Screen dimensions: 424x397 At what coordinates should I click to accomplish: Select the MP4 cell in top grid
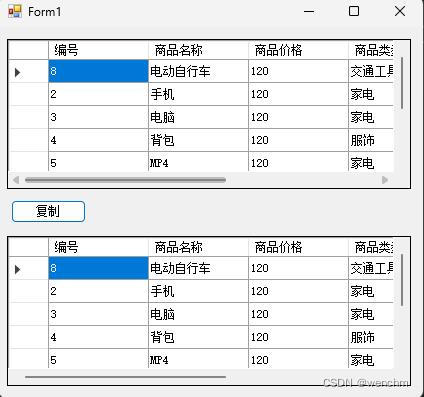(198, 162)
